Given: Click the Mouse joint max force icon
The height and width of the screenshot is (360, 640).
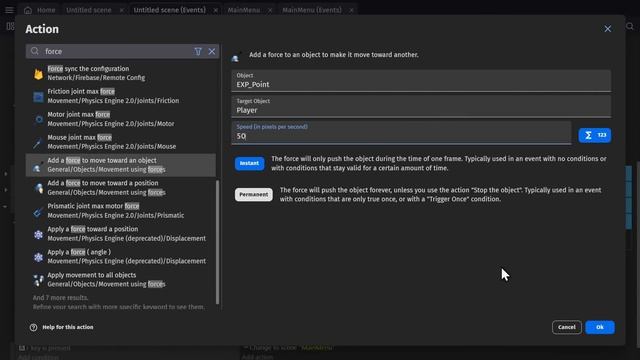Looking at the screenshot, I should (x=38, y=142).
